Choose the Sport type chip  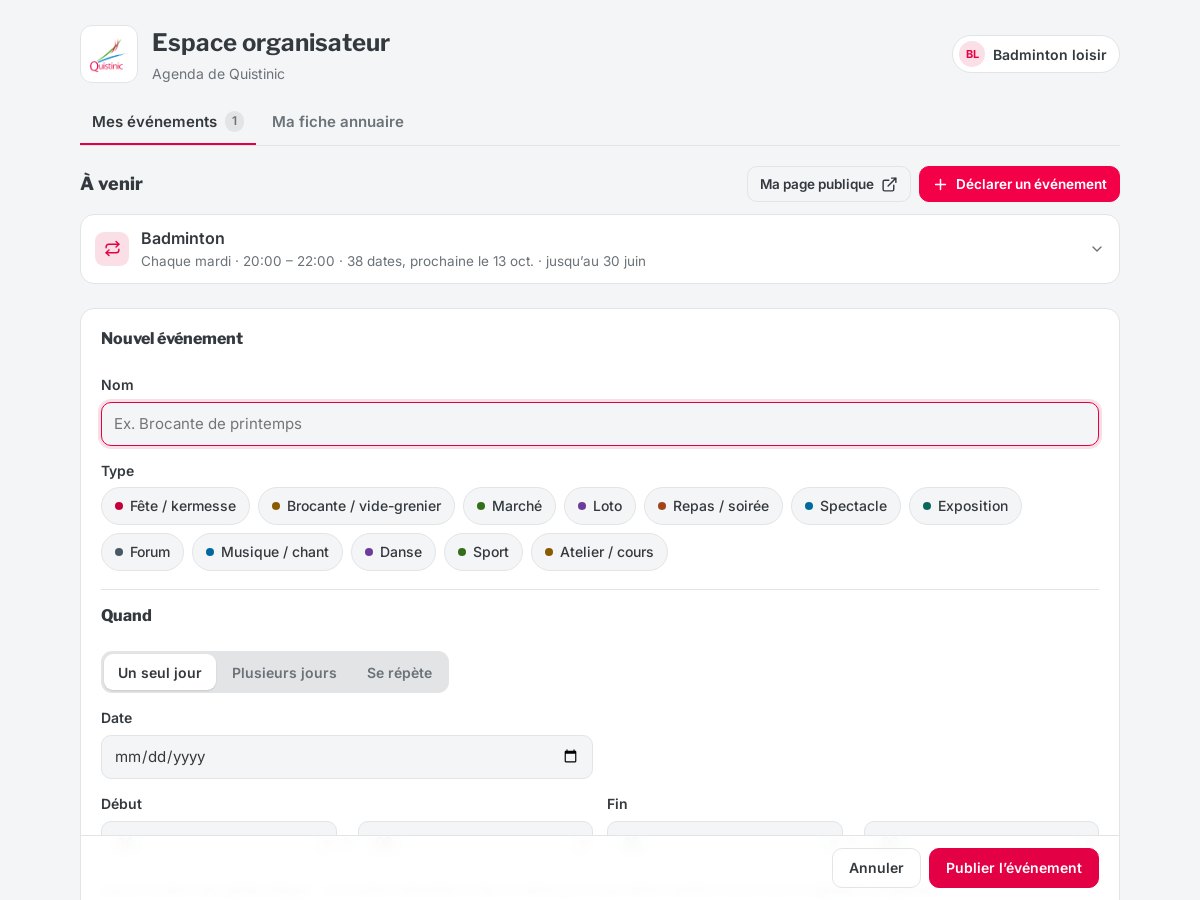(x=483, y=552)
